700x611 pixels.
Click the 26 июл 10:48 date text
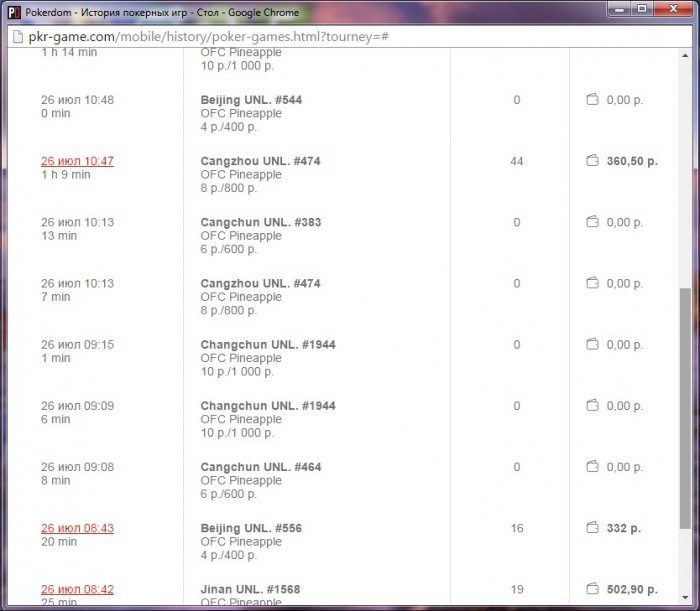[78, 100]
